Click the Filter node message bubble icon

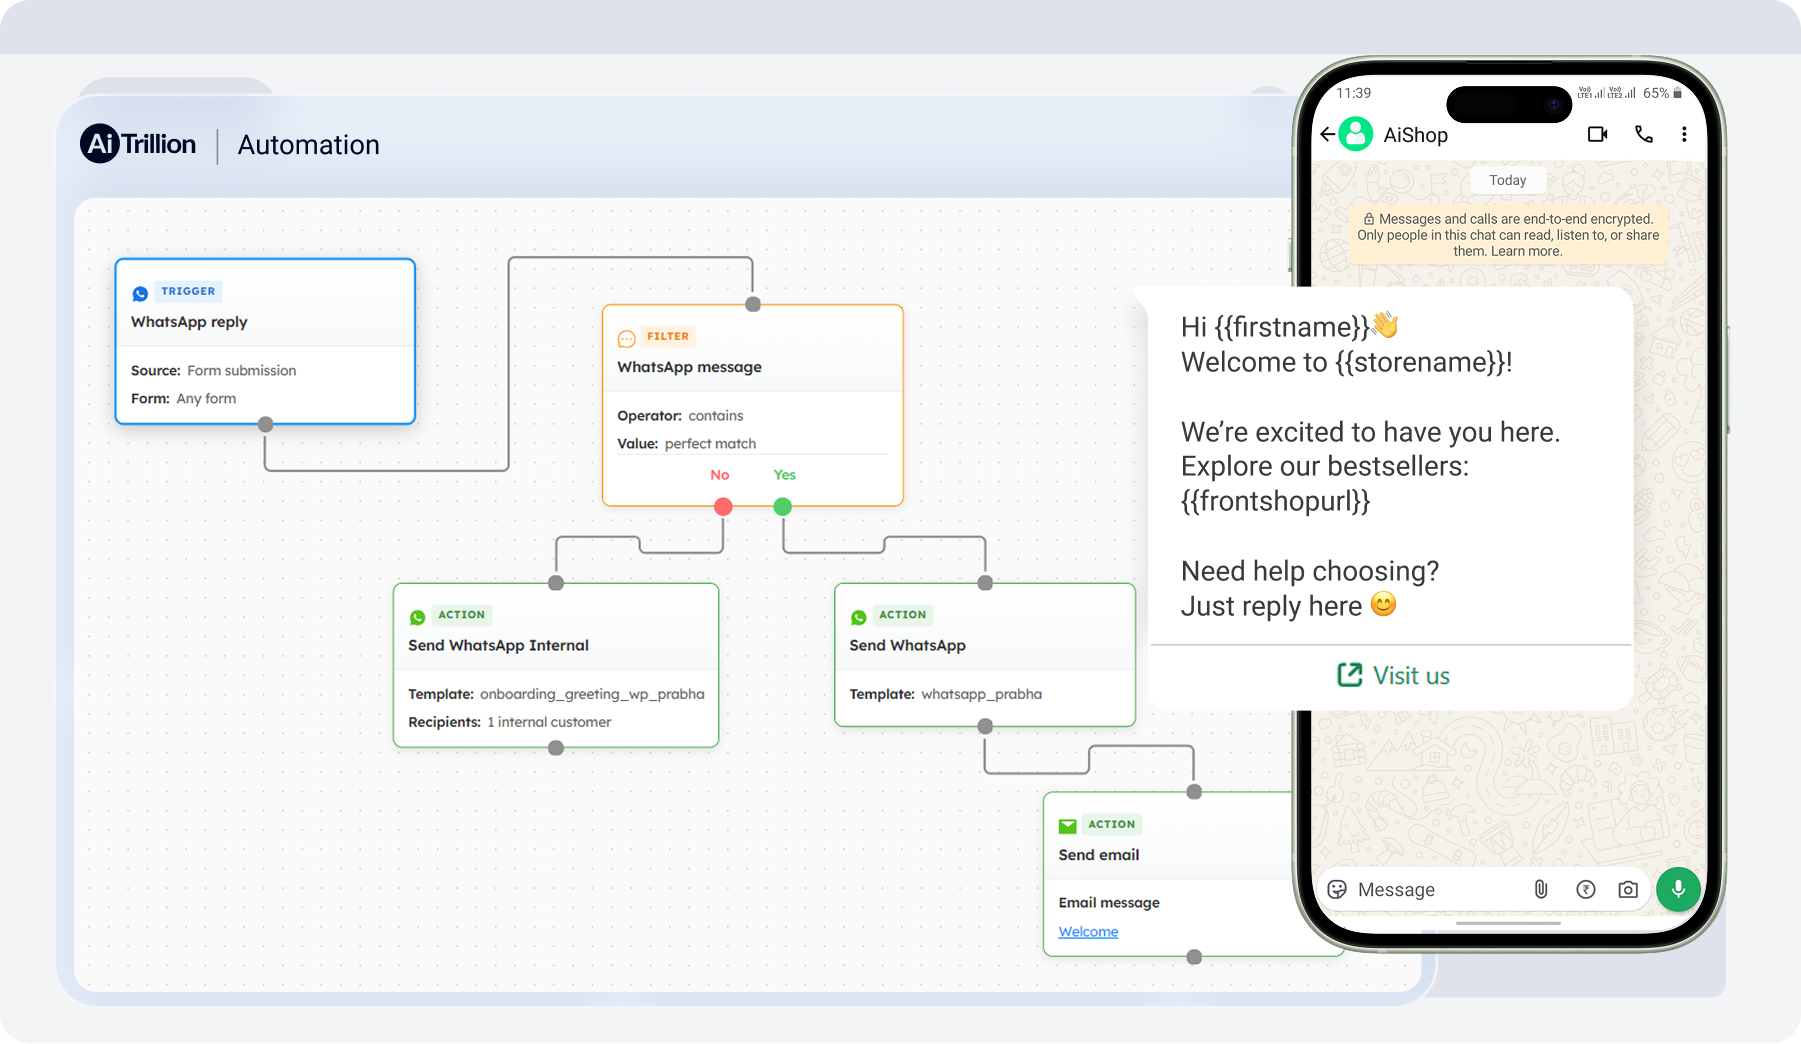(627, 338)
